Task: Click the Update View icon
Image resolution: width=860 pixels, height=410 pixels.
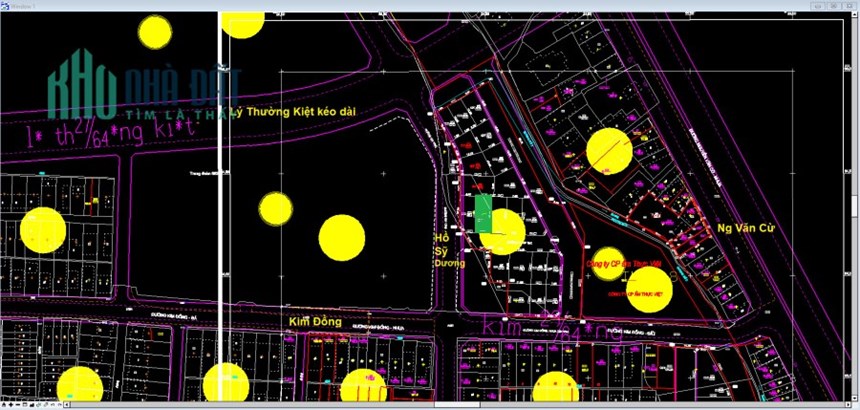Action: click(4, 405)
